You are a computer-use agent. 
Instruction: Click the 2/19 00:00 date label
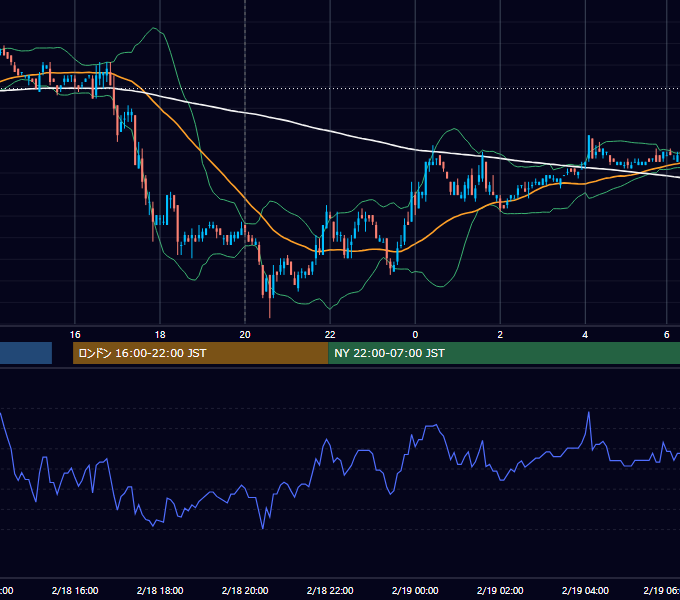point(415,590)
